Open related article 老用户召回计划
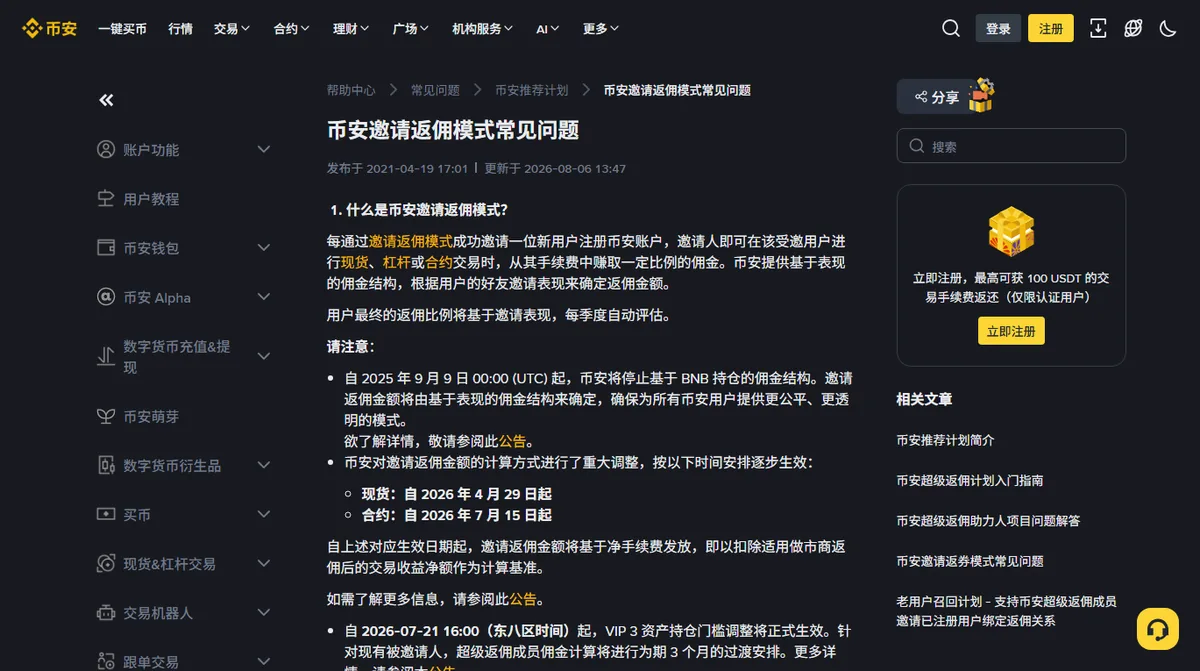Screen dimensions: 1200x671 point(1007,611)
